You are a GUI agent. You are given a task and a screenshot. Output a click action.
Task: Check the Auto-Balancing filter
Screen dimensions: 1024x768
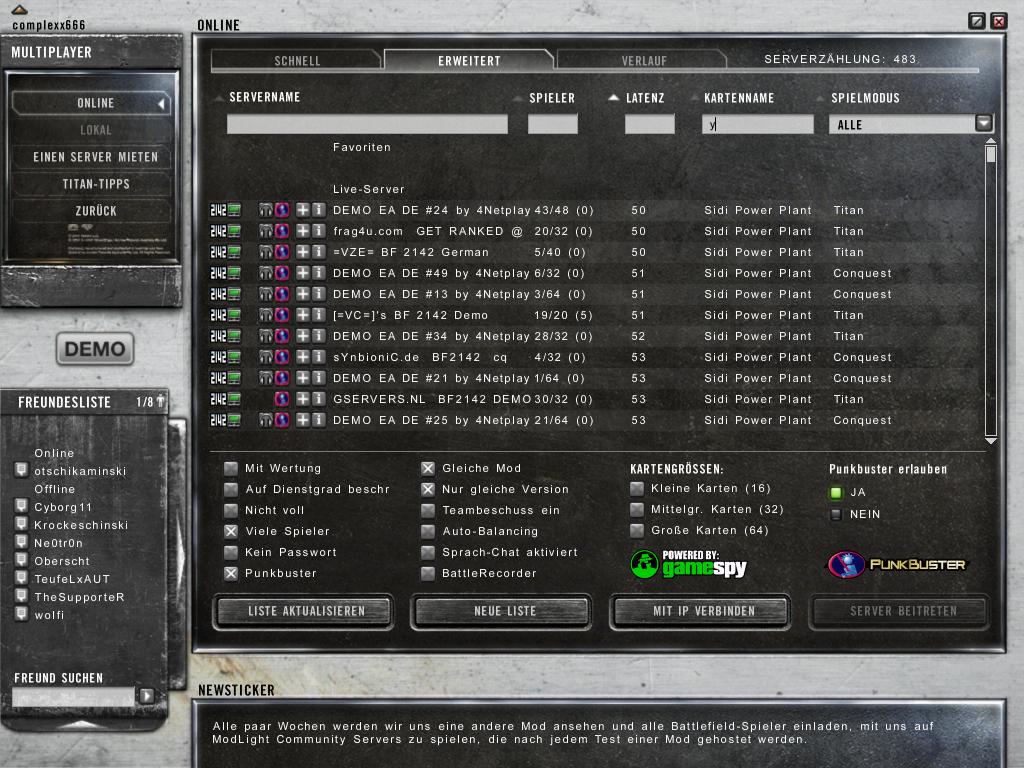coord(428,531)
